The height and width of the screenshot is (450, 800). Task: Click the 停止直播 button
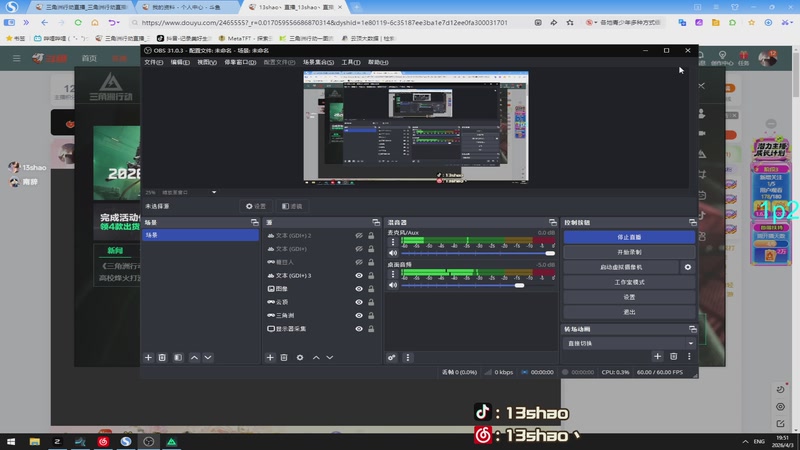click(629, 237)
